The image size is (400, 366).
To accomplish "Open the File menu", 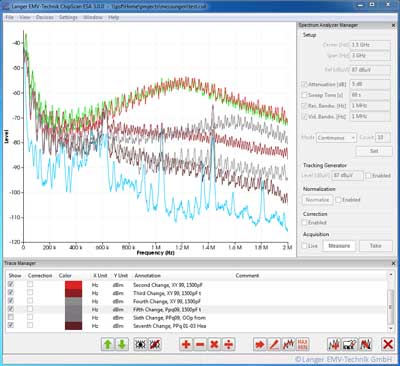I will [10, 17].
